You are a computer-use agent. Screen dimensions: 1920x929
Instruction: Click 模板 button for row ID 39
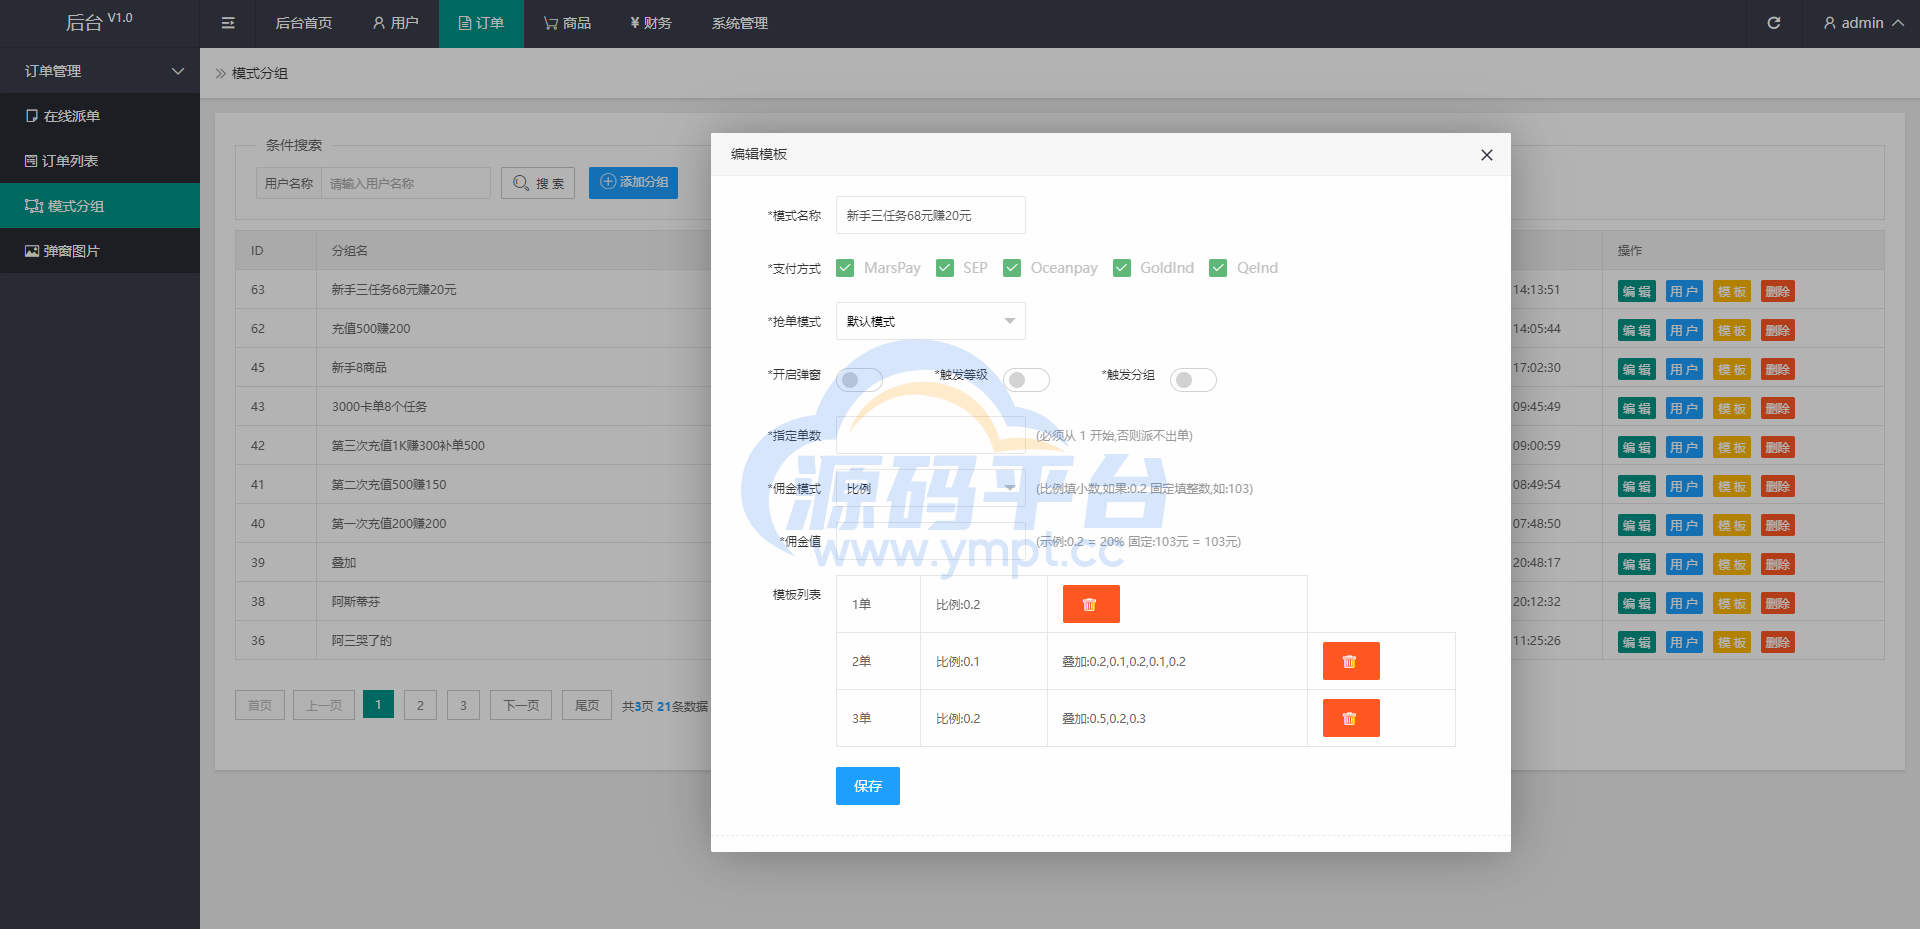[x=1732, y=565]
